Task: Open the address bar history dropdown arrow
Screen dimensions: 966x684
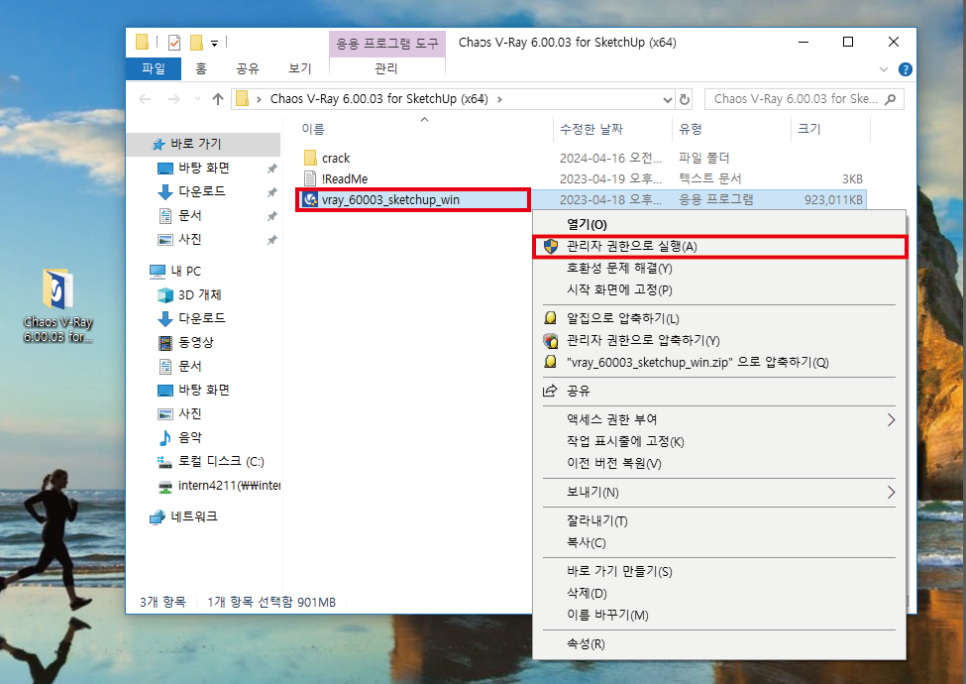Action: tap(667, 99)
